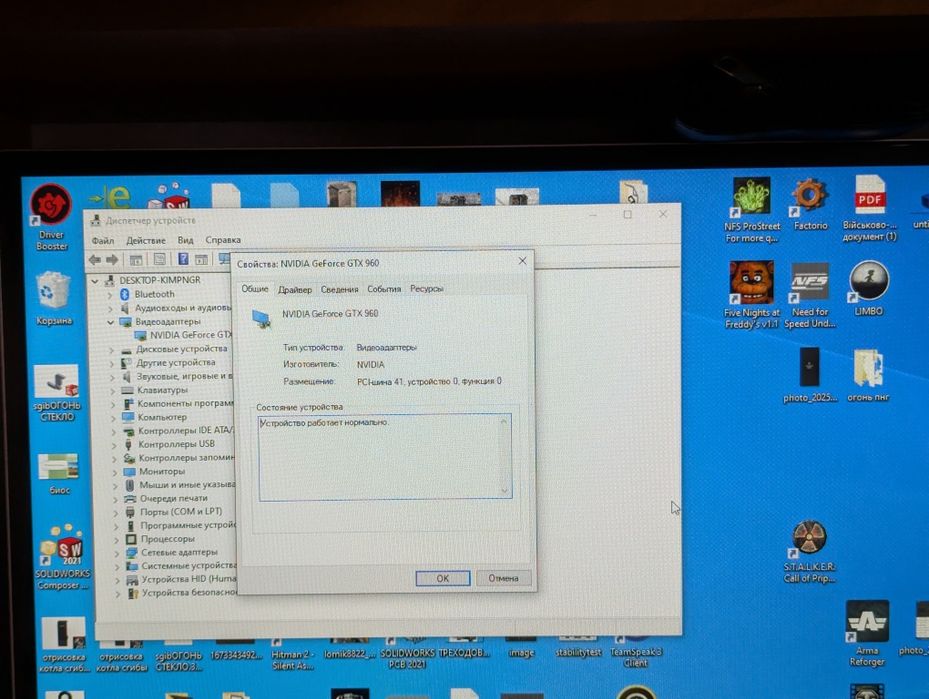Screen dimensions: 929x699
Task: Switch to the Сведения tab
Action: click(x=339, y=290)
